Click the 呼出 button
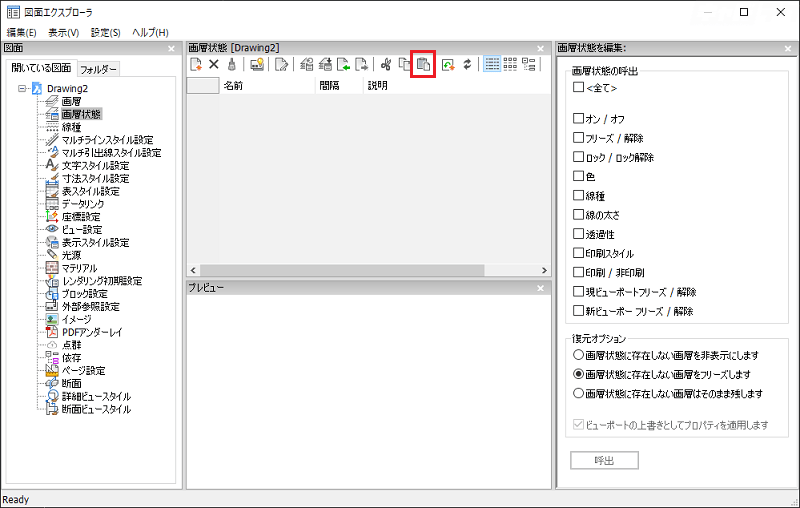 click(x=604, y=461)
